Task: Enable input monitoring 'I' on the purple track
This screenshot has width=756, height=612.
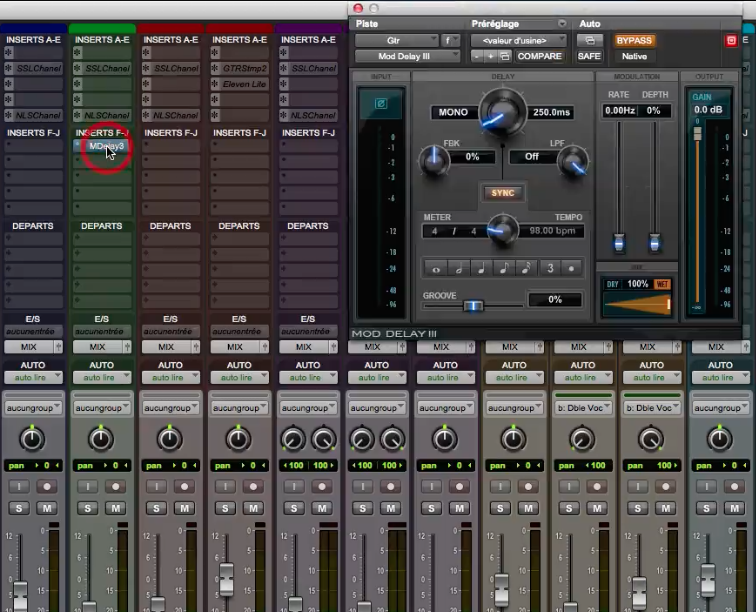Action: pyautogui.click(x=294, y=487)
